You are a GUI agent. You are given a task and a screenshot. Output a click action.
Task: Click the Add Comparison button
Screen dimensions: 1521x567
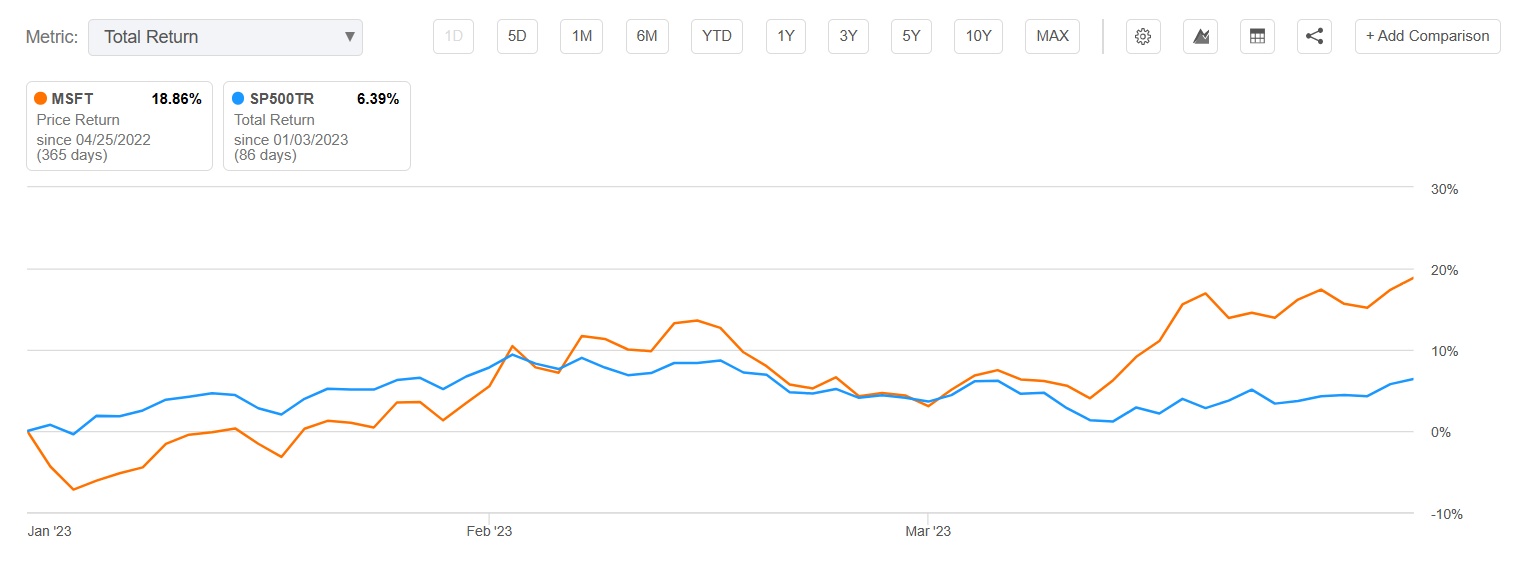1427,37
